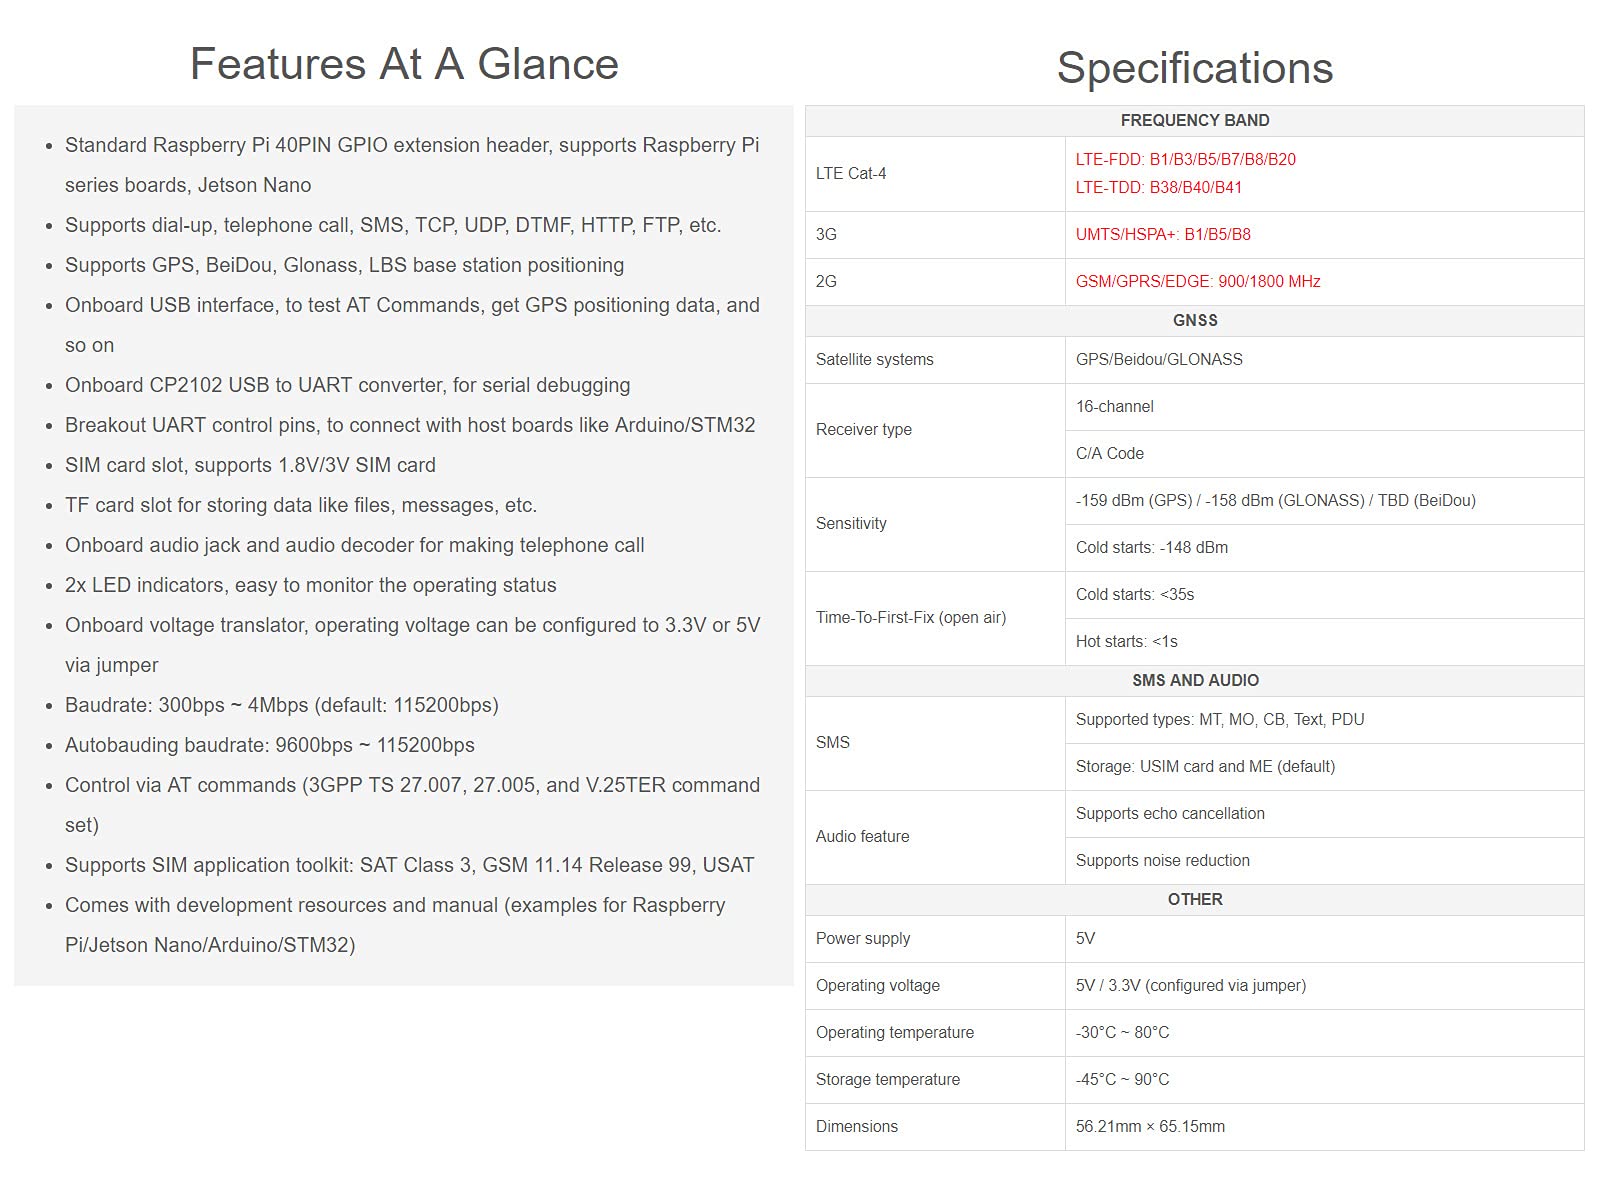The image size is (1600, 1200).
Task: Click the Supports echo cancellation cell
Action: tap(1169, 814)
